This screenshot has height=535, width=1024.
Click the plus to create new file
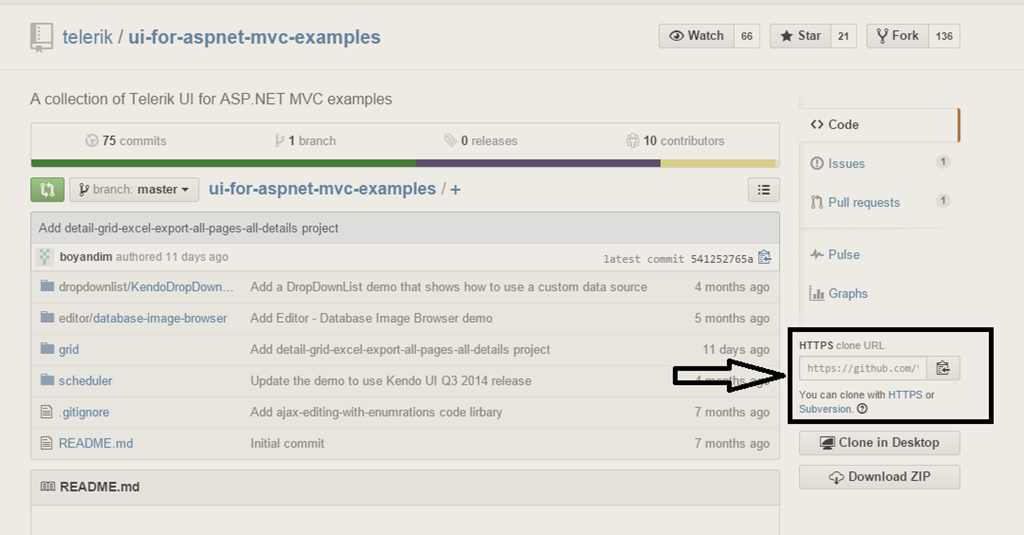pyautogui.click(x=455, y=189)
